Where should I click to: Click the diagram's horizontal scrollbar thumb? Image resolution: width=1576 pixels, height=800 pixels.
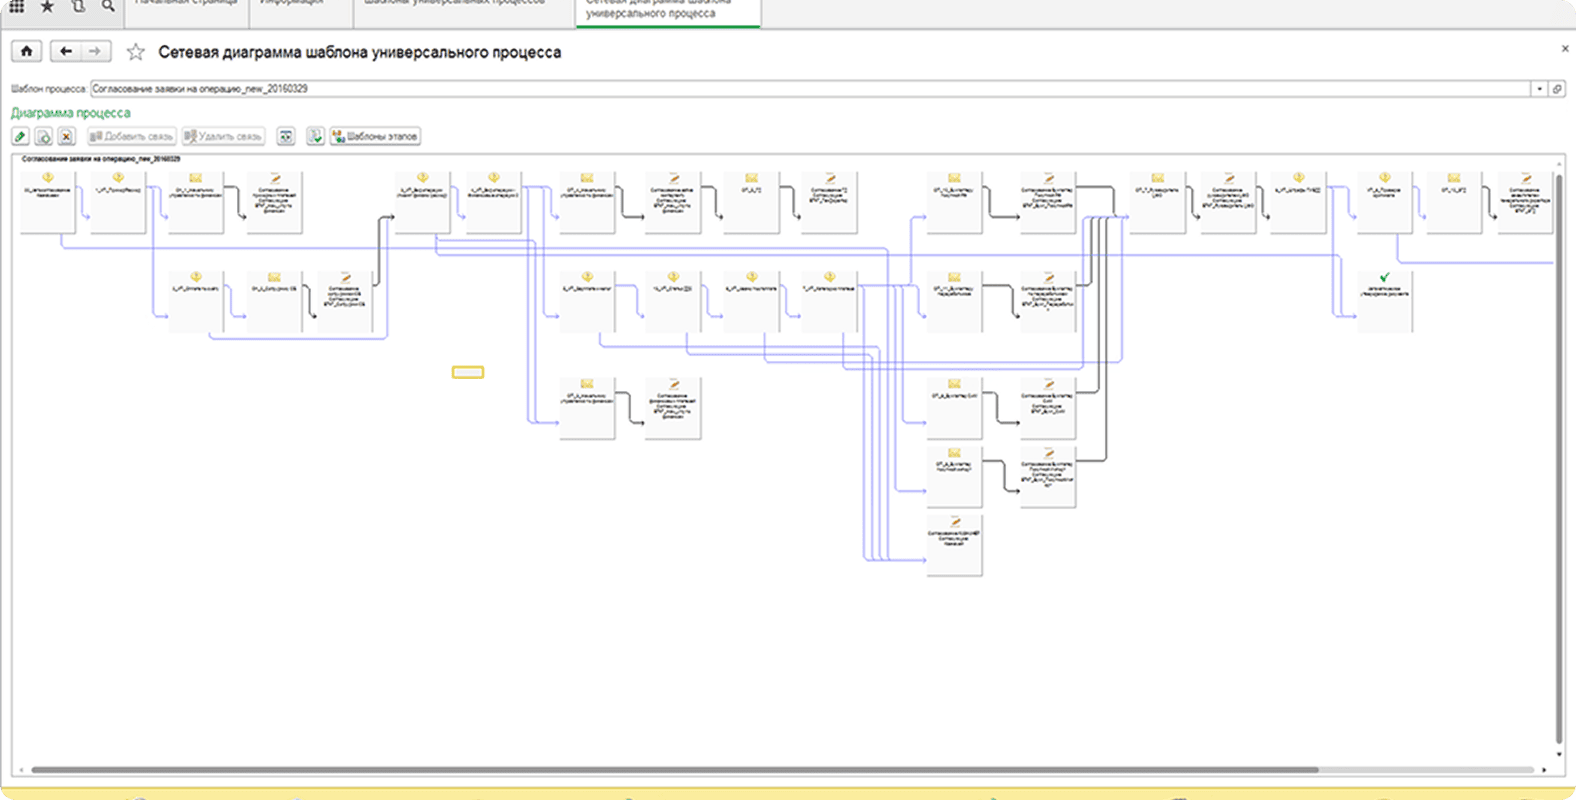click(675, 770)
